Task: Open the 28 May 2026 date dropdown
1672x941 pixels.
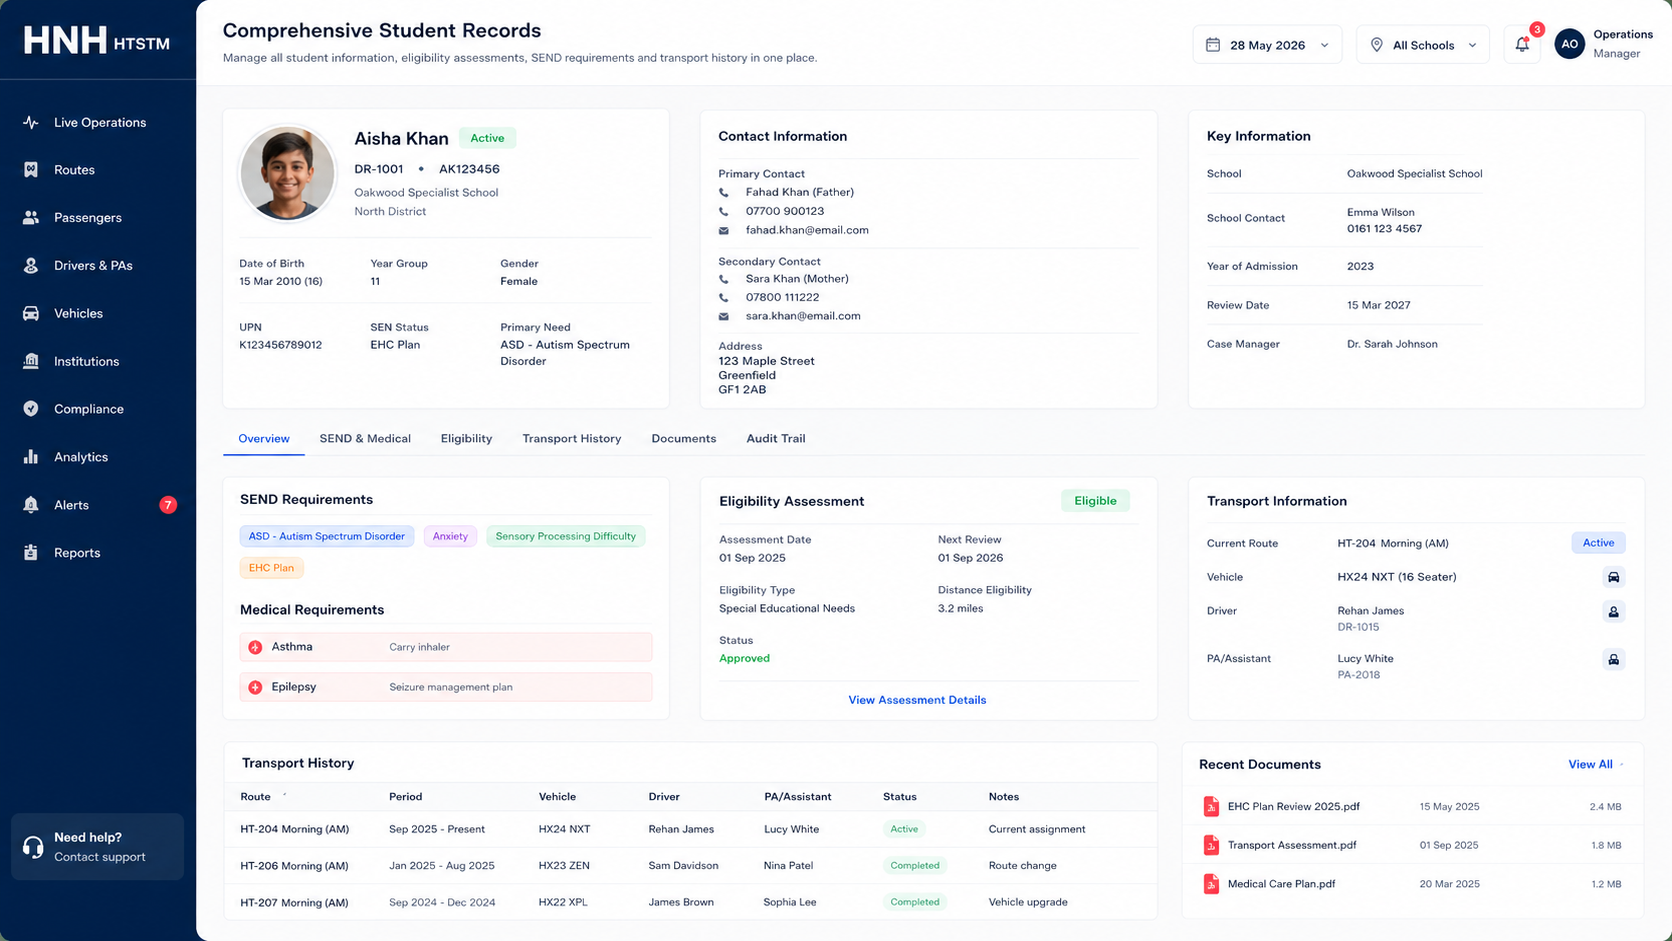Action: (x=1267, y=45)
